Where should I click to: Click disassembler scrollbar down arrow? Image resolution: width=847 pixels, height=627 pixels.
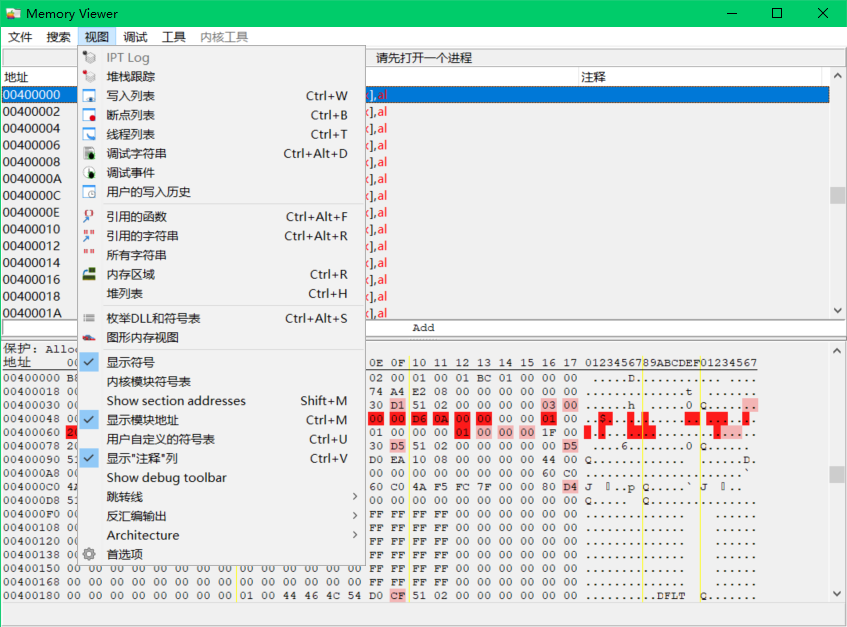837,311
